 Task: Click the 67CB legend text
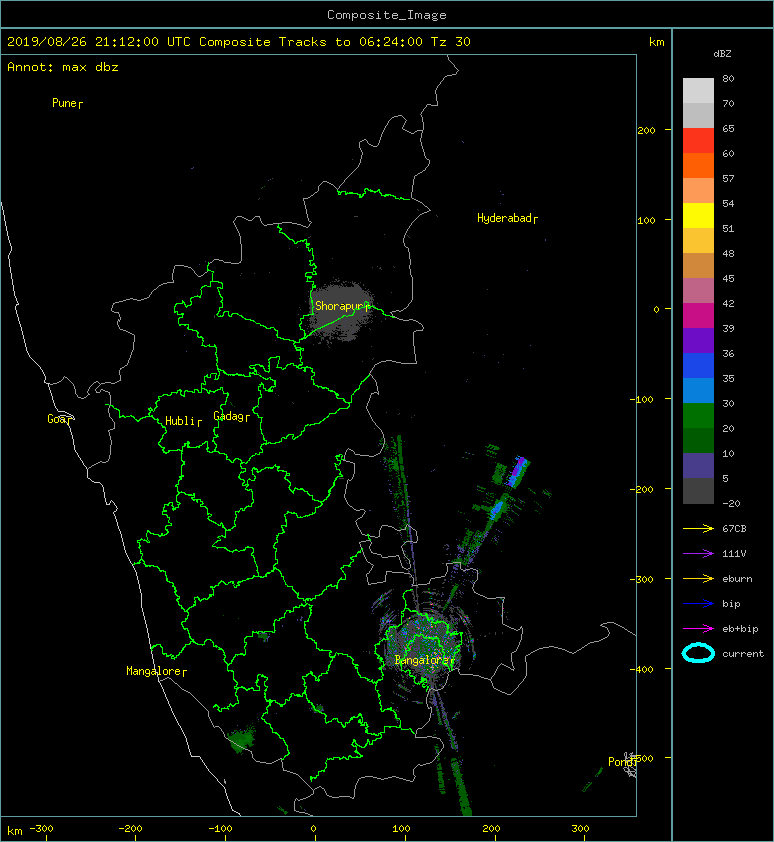[x=734, y=528]
